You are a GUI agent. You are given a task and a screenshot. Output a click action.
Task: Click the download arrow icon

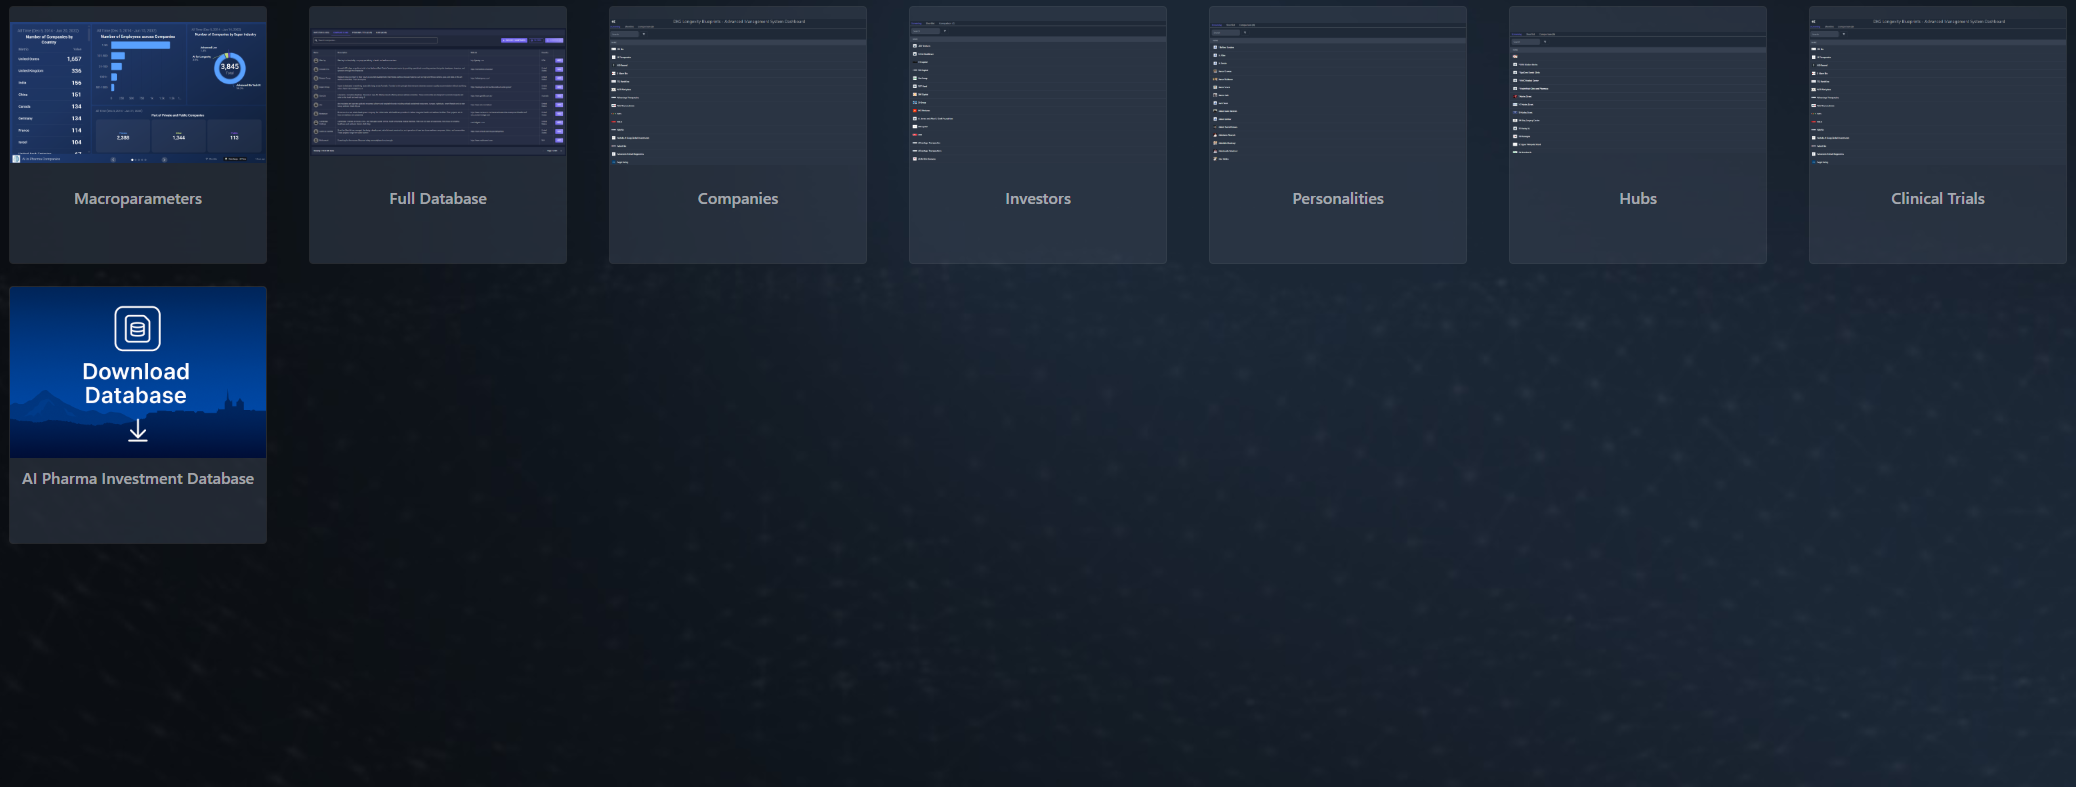(x=138, y=431)
